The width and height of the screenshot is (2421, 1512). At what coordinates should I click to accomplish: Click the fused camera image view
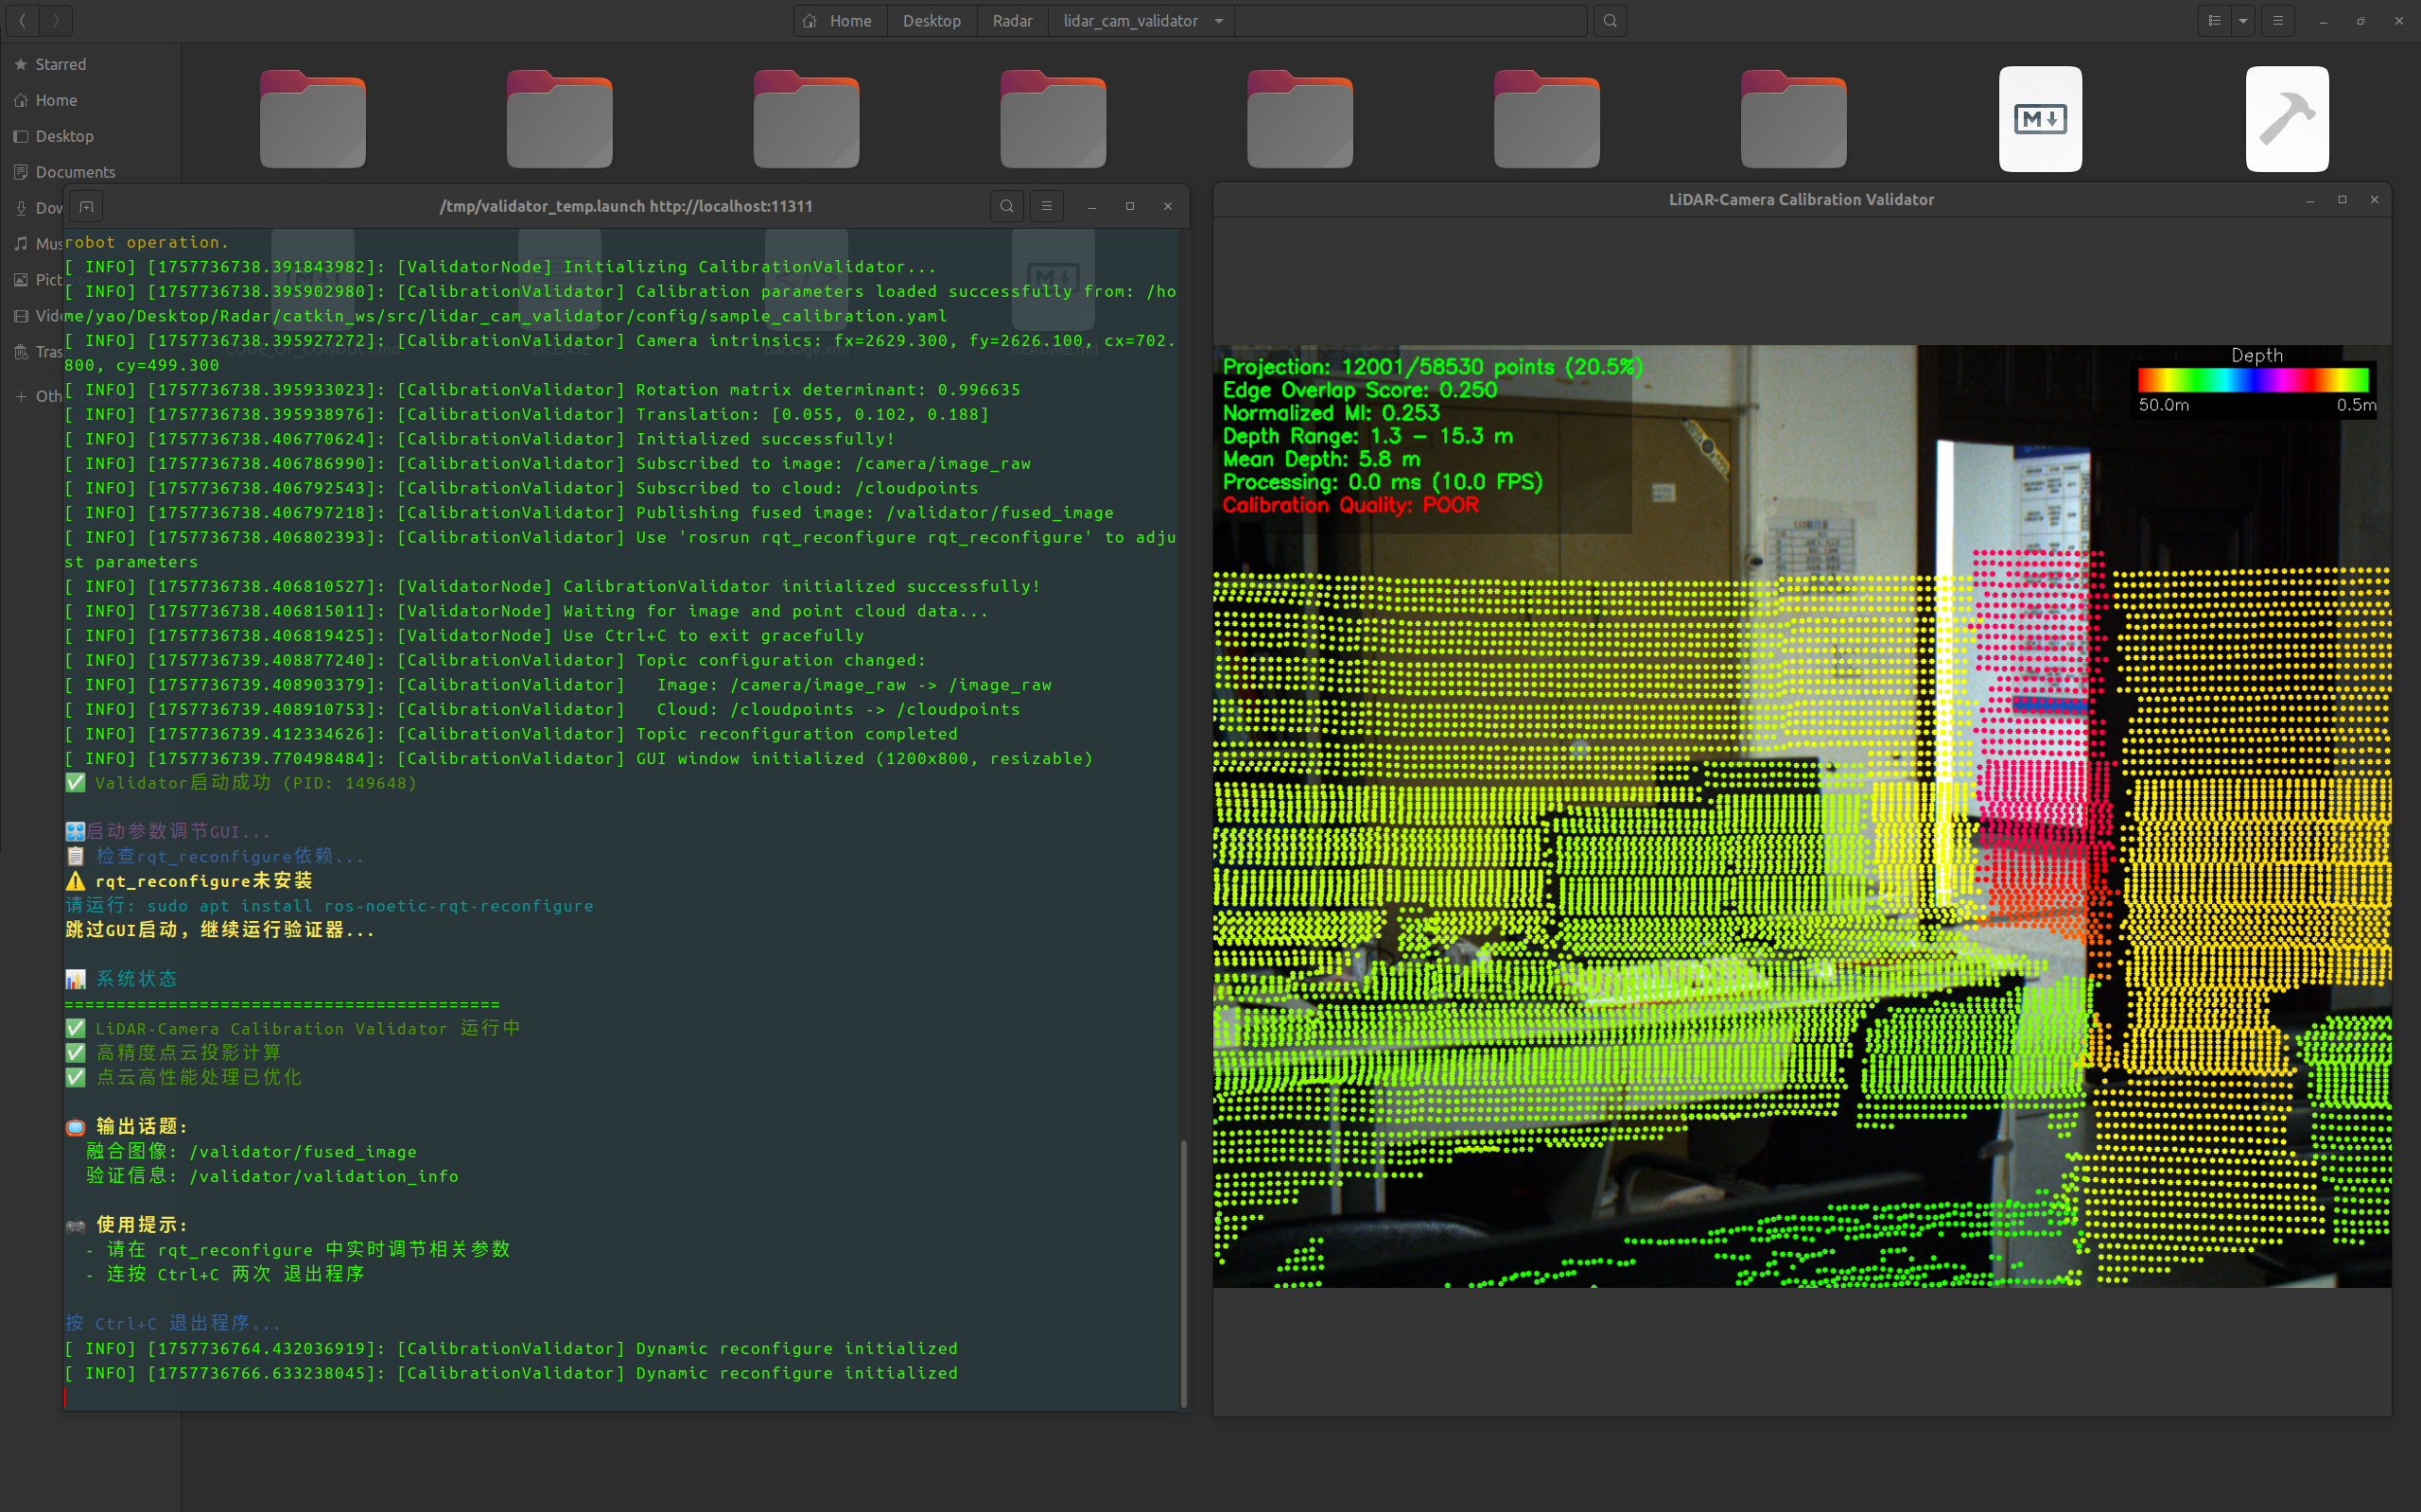click(x=1801, y=816)
